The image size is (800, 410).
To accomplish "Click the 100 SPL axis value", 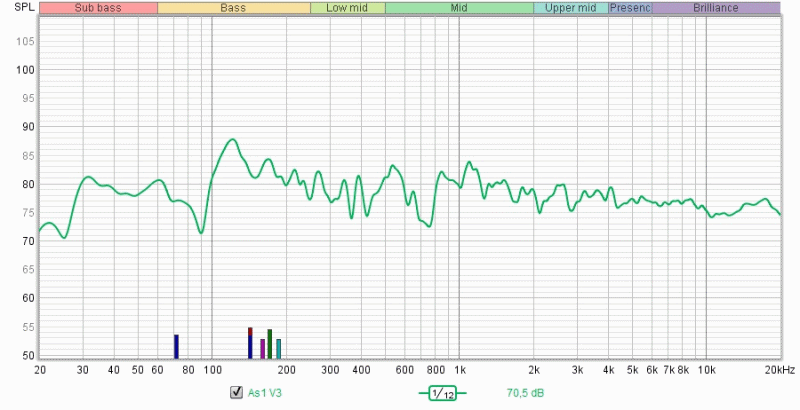I will click(25, 70).
